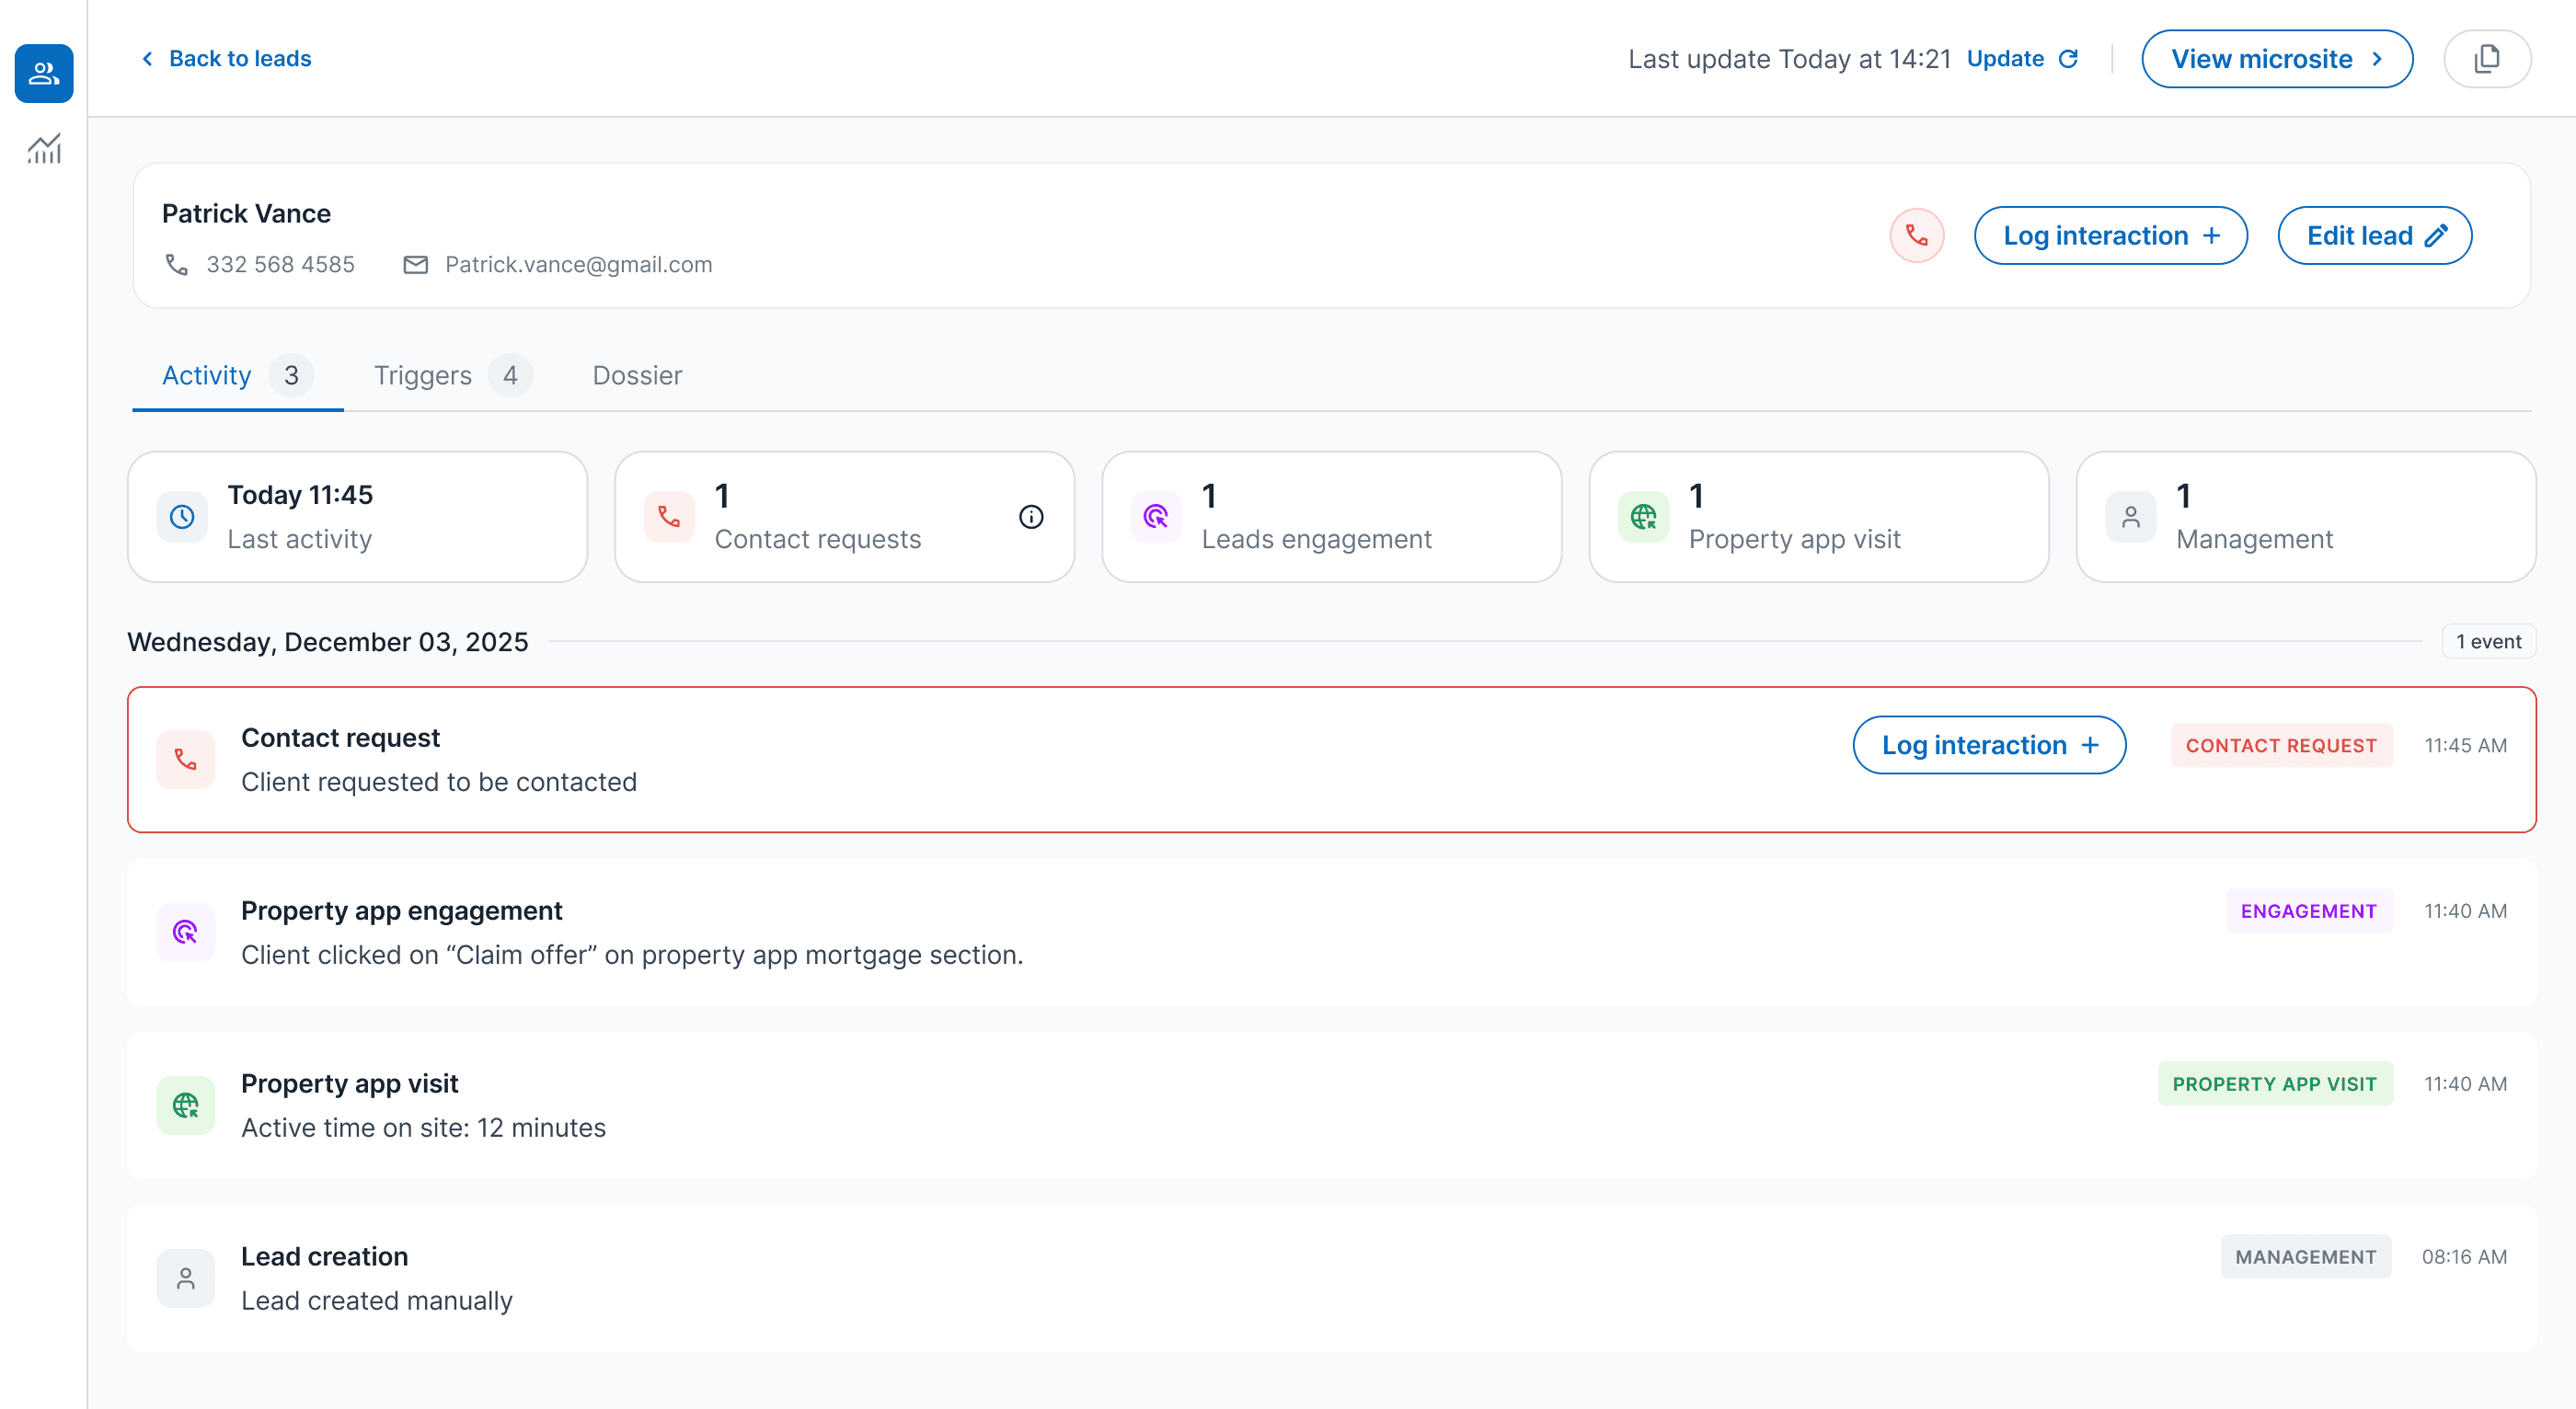Image resolution: width=2576 pixels, height=1409 pixels.
Task: Click the red phone call icon button
Action: (1916, 236)
